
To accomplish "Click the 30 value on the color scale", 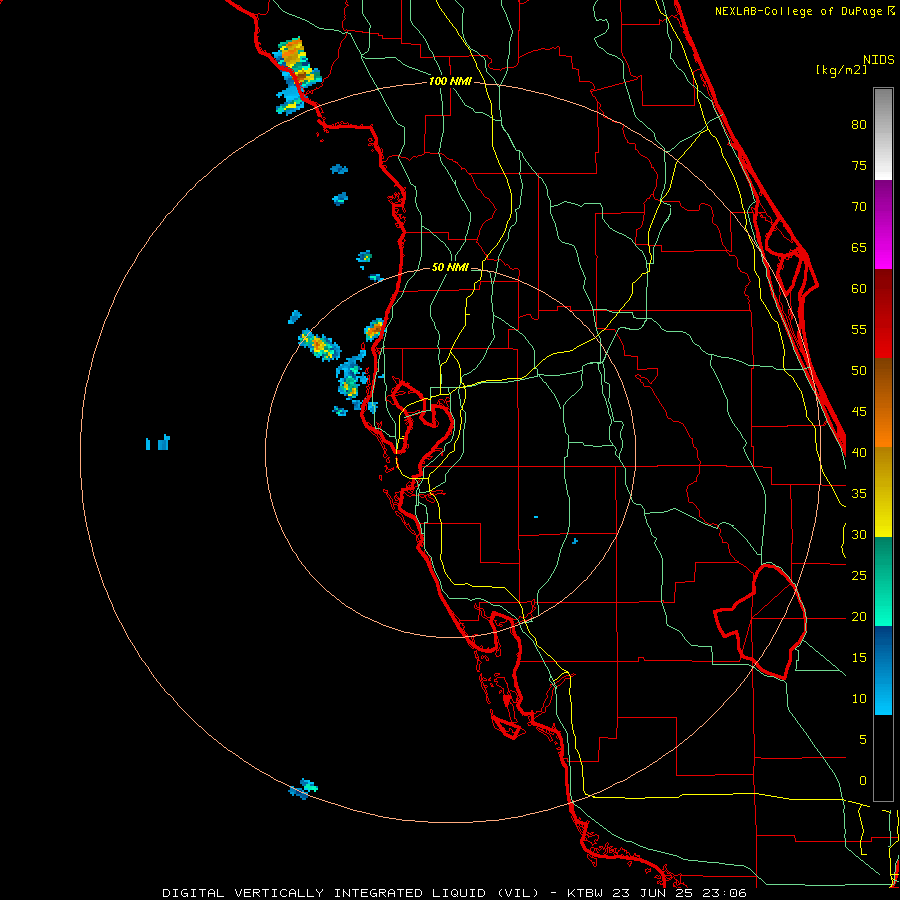I will point(859,535).
